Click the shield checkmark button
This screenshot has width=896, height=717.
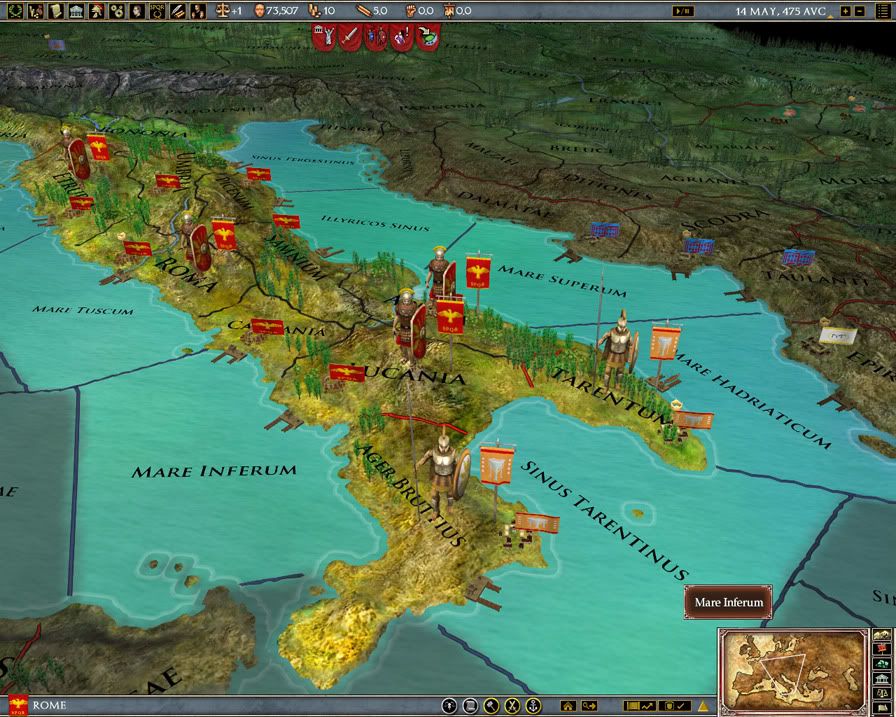pos(675,707)
